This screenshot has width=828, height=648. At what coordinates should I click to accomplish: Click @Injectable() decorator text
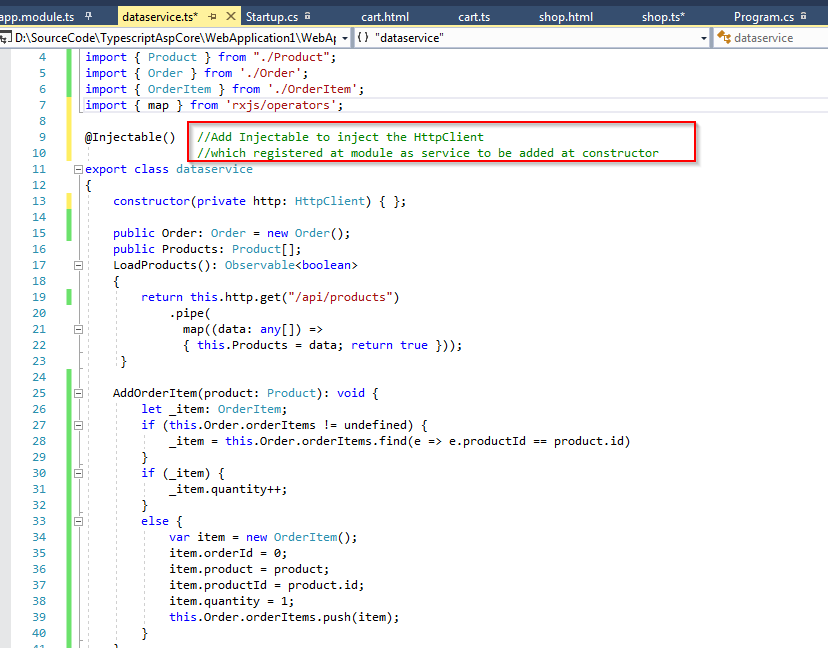coord(130,137)
